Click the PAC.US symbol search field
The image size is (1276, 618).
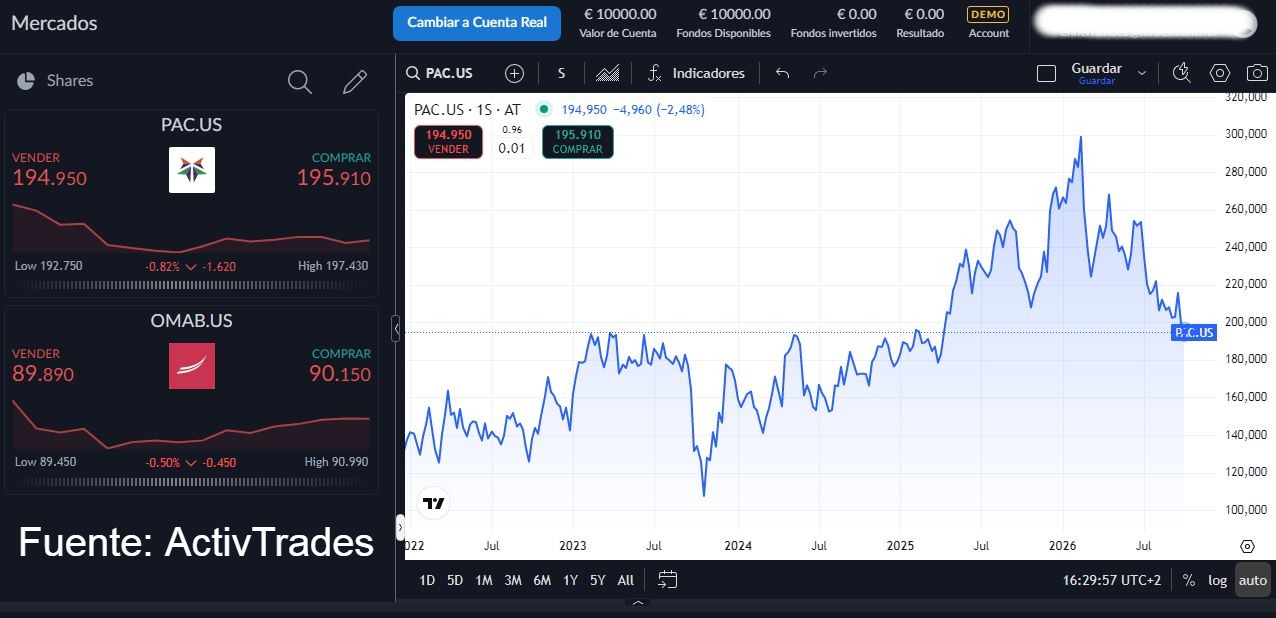(441, 73)
